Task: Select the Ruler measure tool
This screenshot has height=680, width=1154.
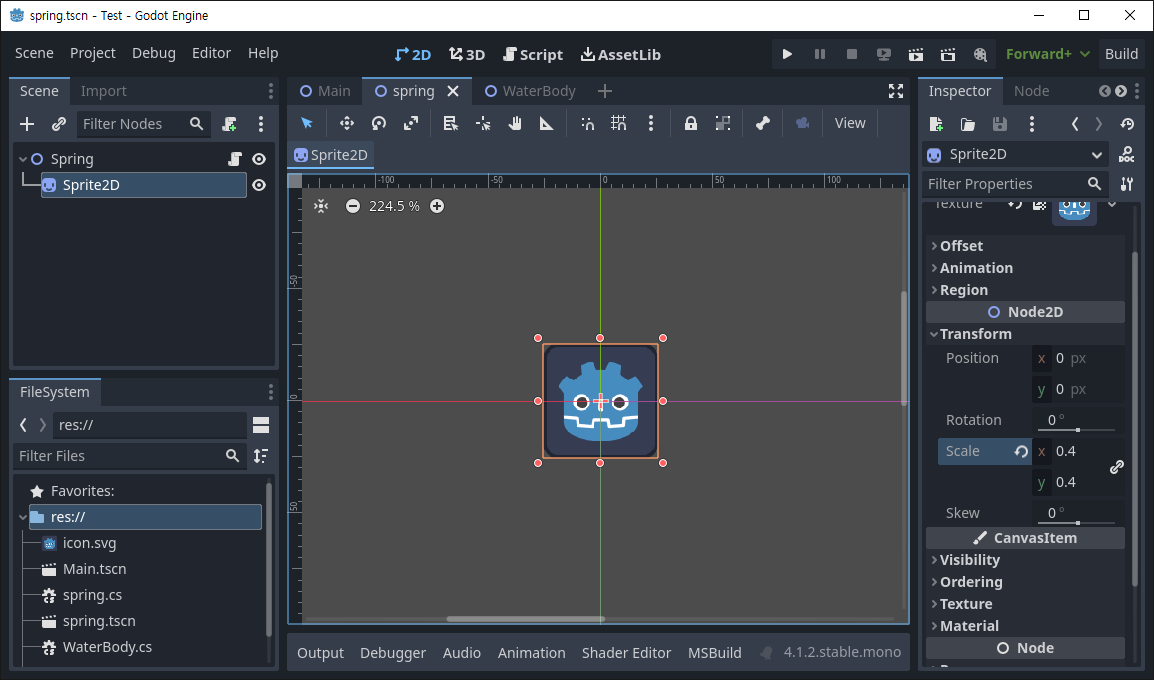Action: 547,123
